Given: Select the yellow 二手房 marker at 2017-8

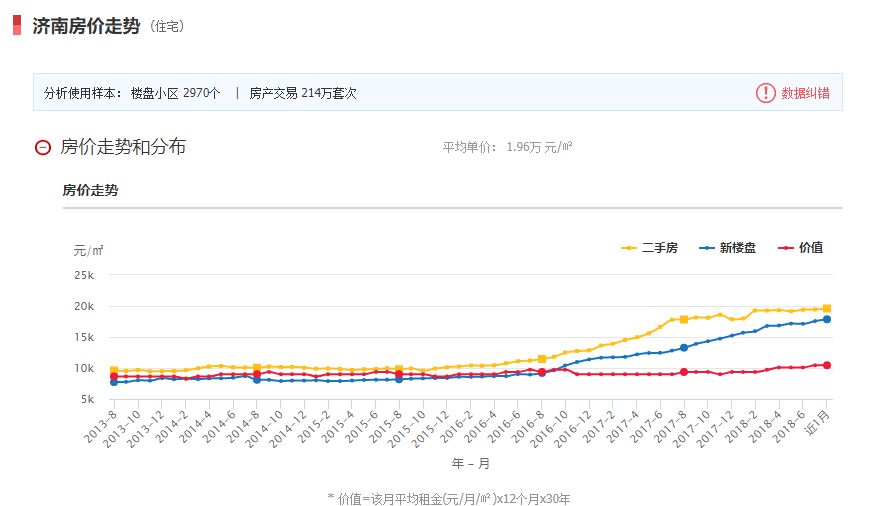Looking at the screenshot, I should tap(684, 319).
